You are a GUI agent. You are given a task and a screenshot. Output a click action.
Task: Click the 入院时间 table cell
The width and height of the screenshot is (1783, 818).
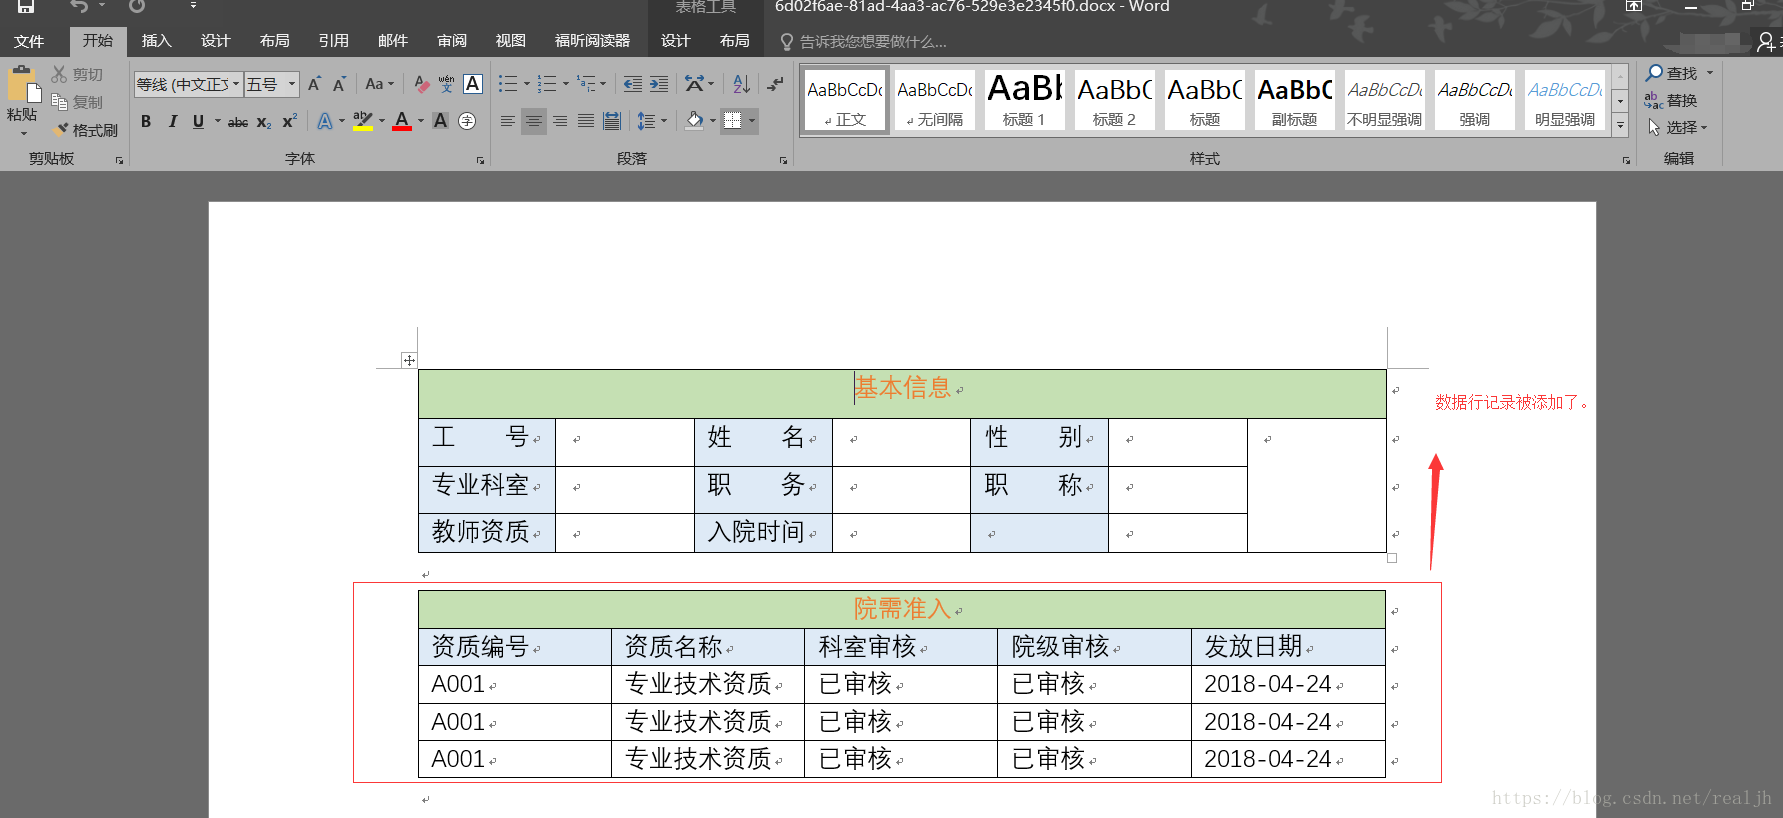pyautogui.click(x=763, y=533)
